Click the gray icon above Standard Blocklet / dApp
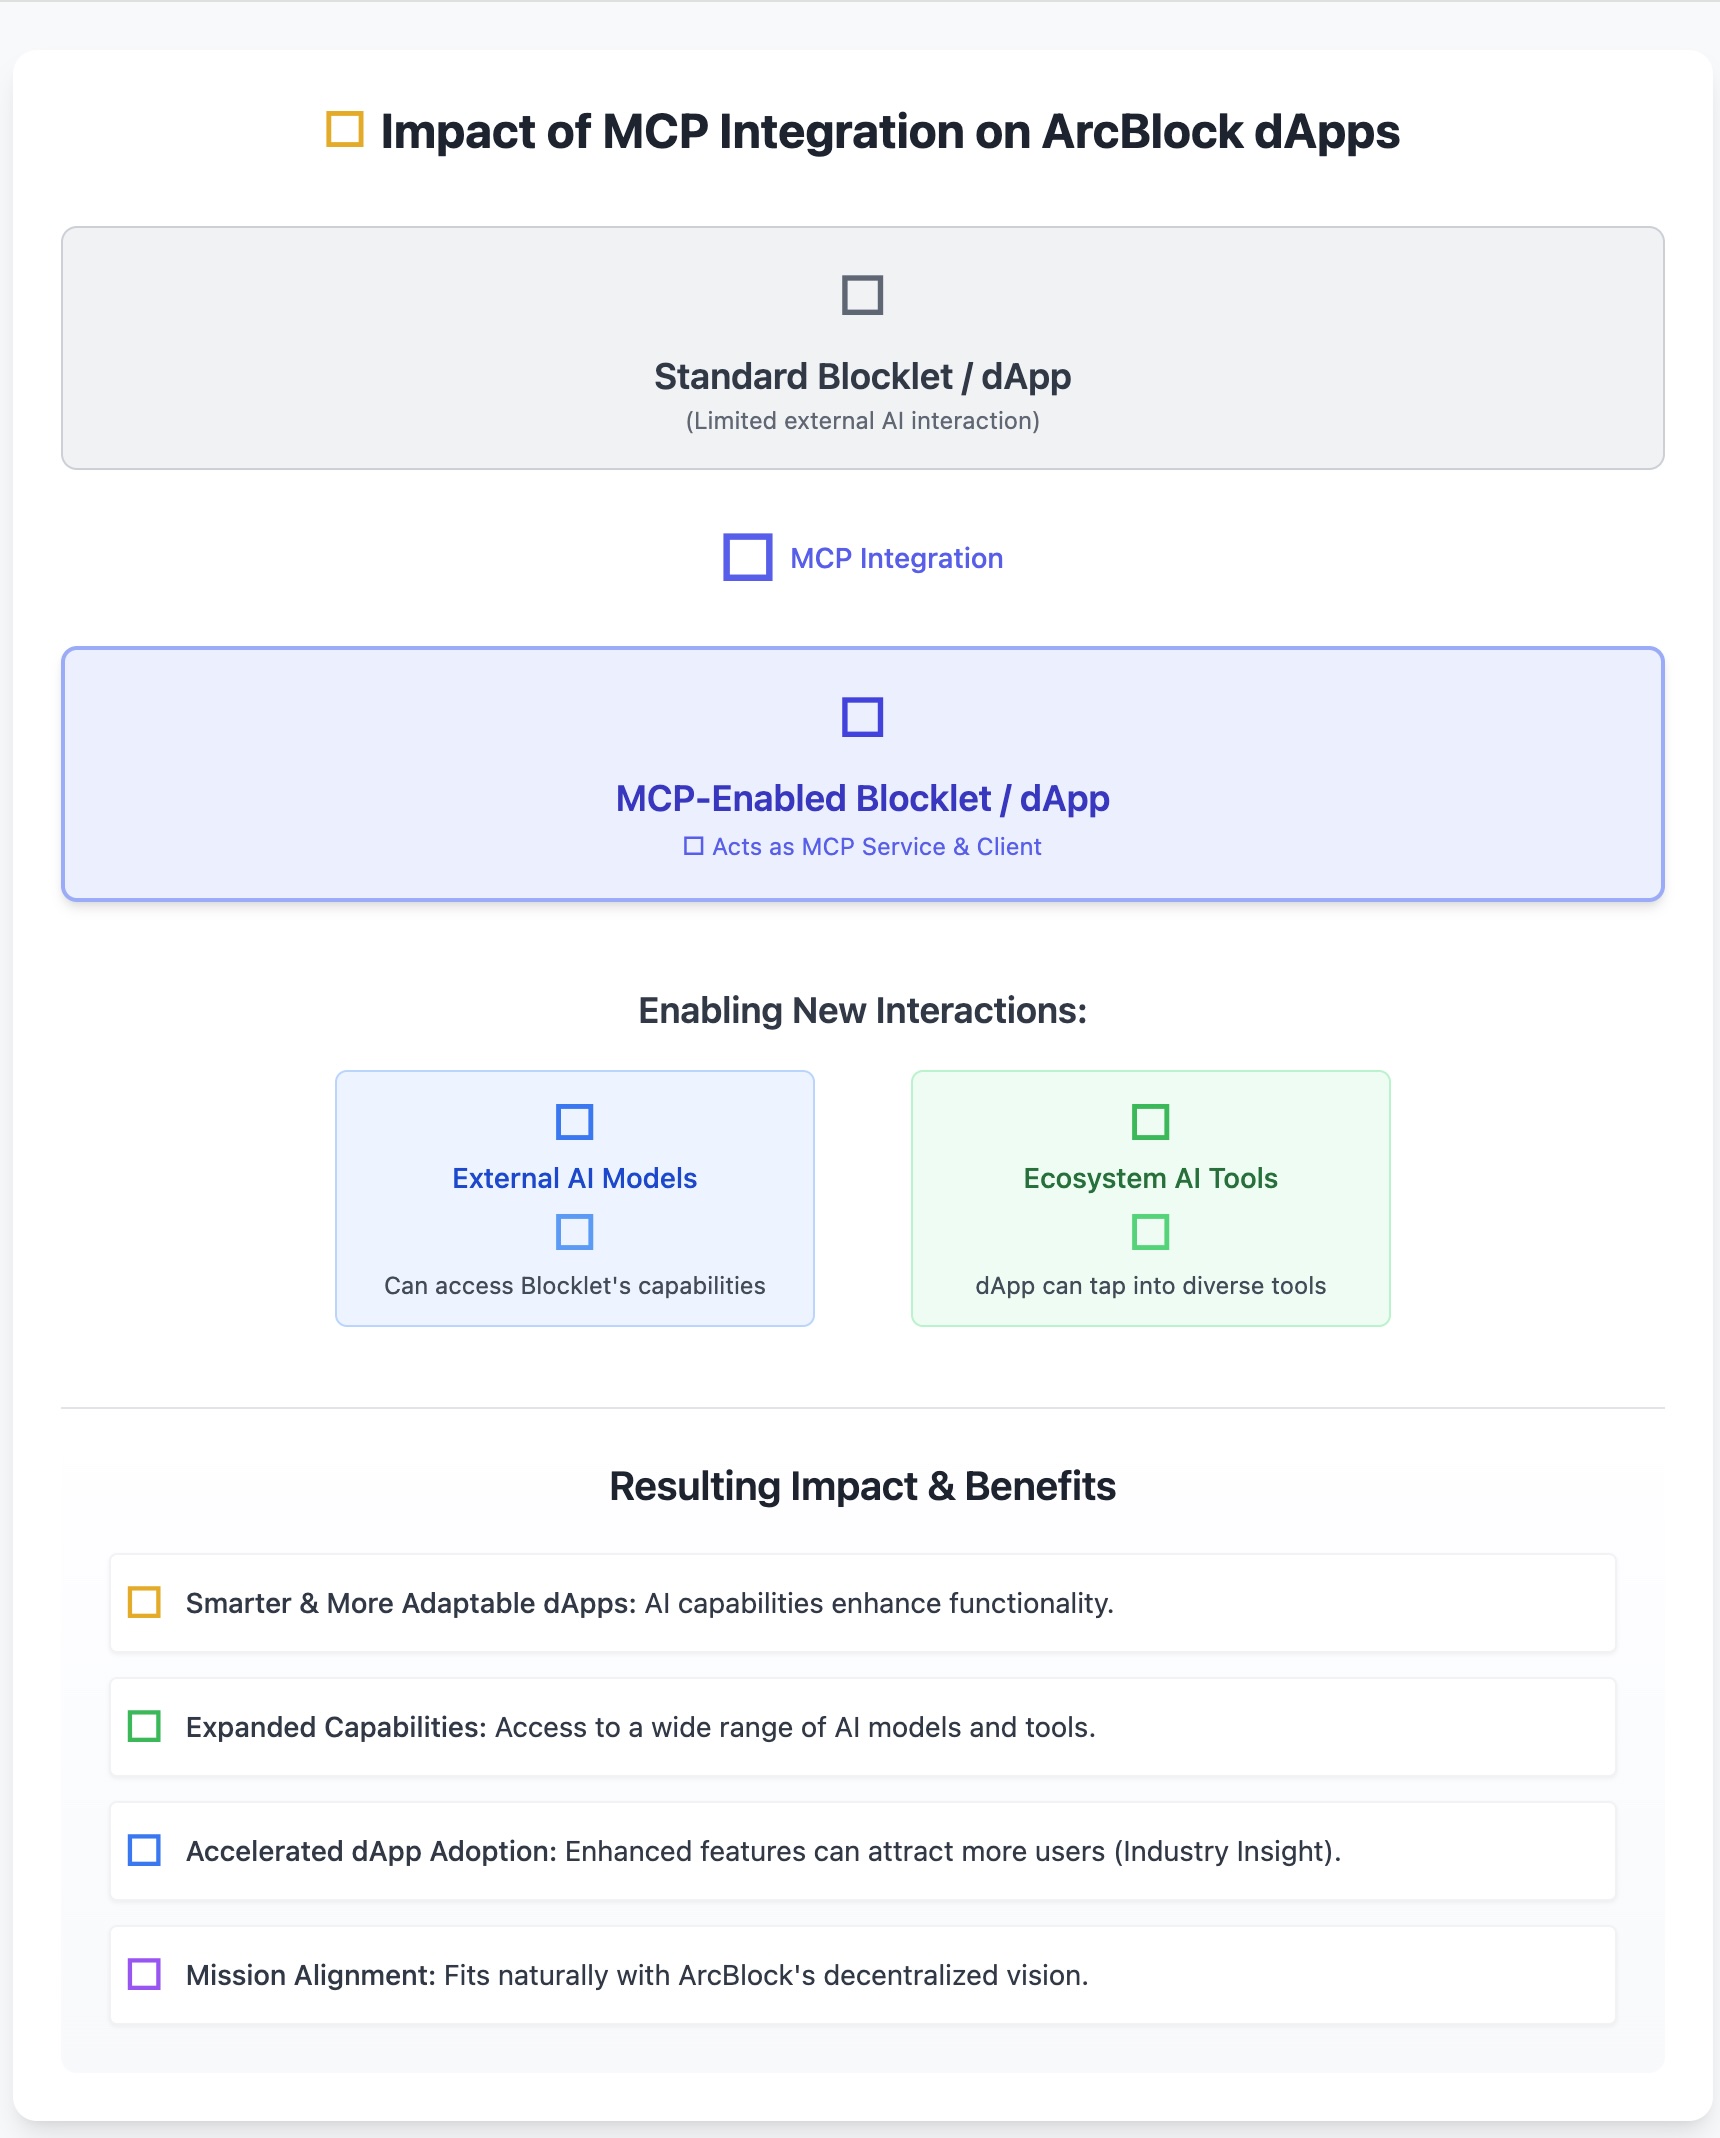 click(862, 295)
